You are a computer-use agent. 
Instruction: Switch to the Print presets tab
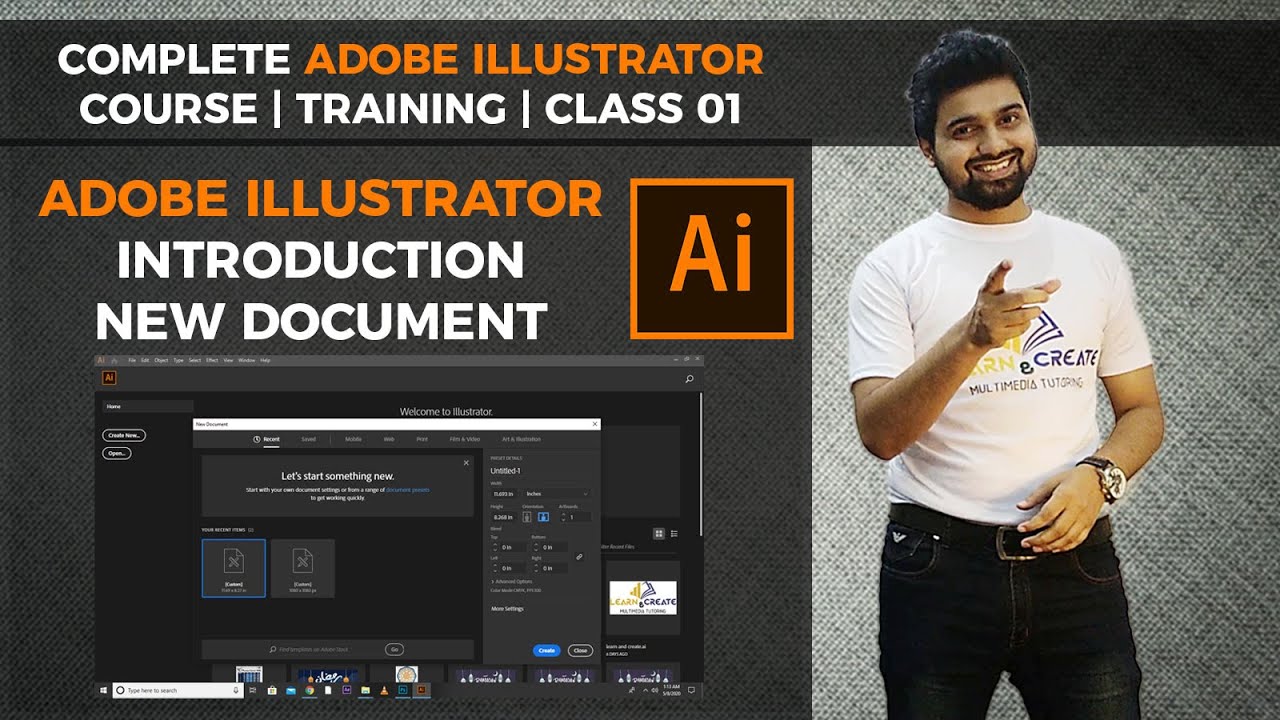[422, 439]
